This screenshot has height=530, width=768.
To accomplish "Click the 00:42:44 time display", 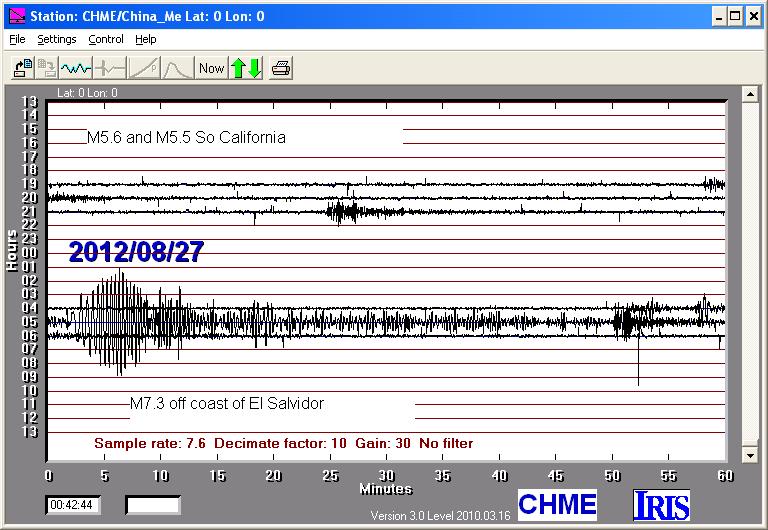I will pyautogui.click(x=72, y=505).
